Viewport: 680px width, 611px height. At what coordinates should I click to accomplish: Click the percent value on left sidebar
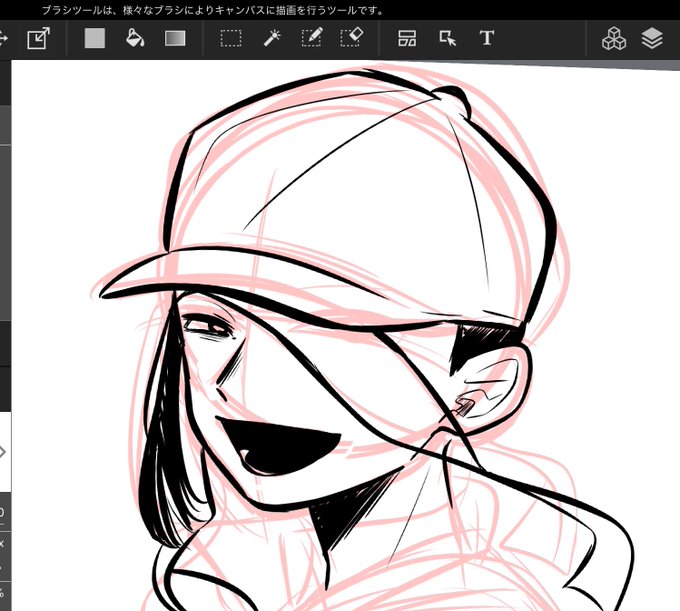(x=2, y=592)
